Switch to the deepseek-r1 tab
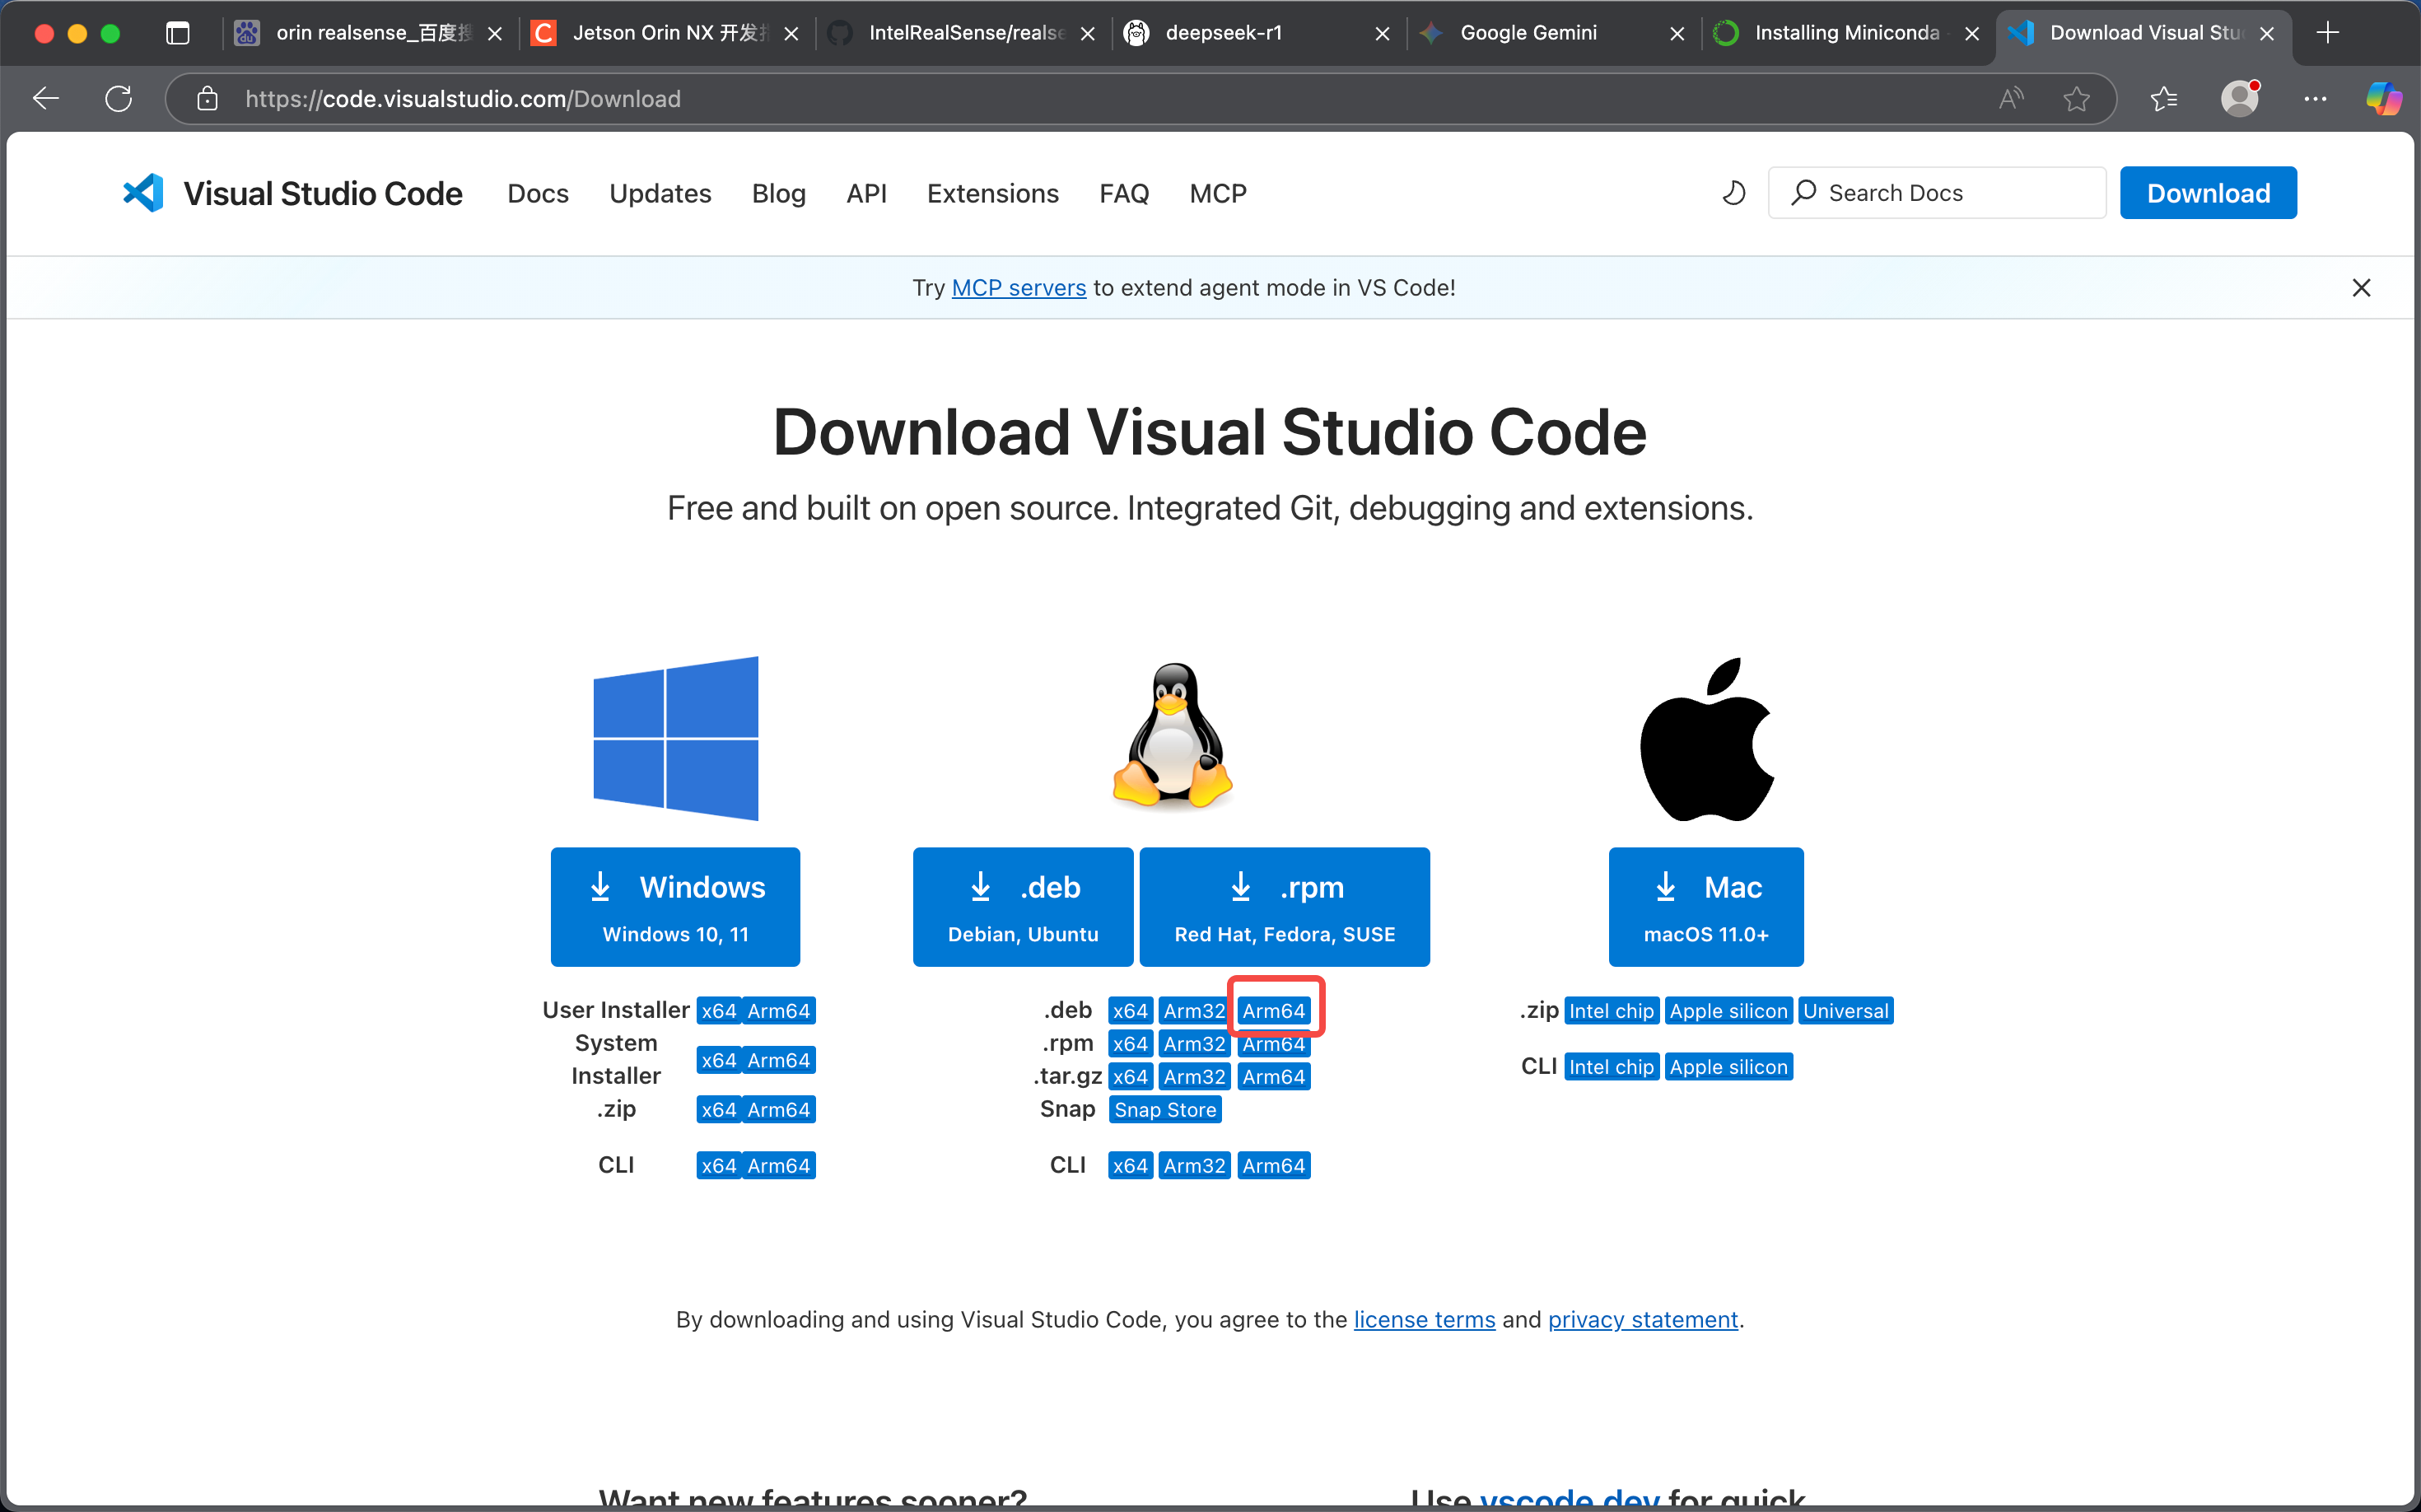 coord(1258,33)
